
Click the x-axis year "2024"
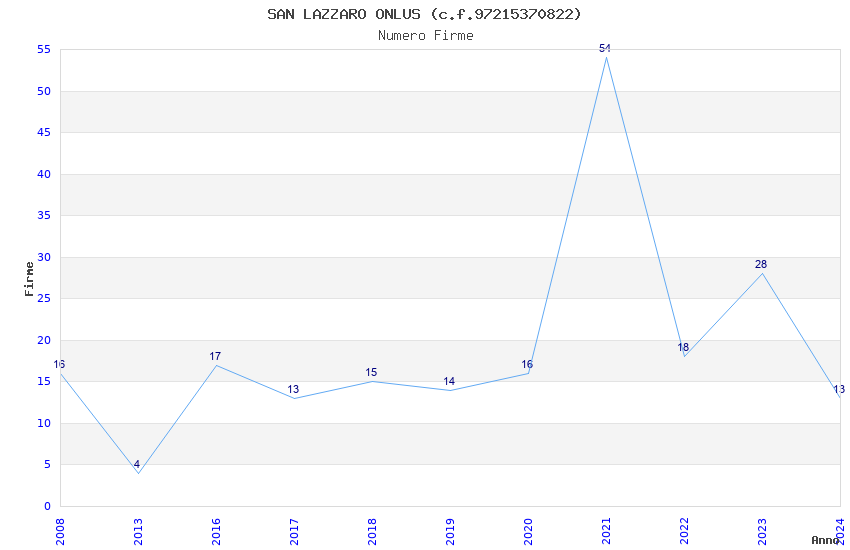click(x=840, y=532)
